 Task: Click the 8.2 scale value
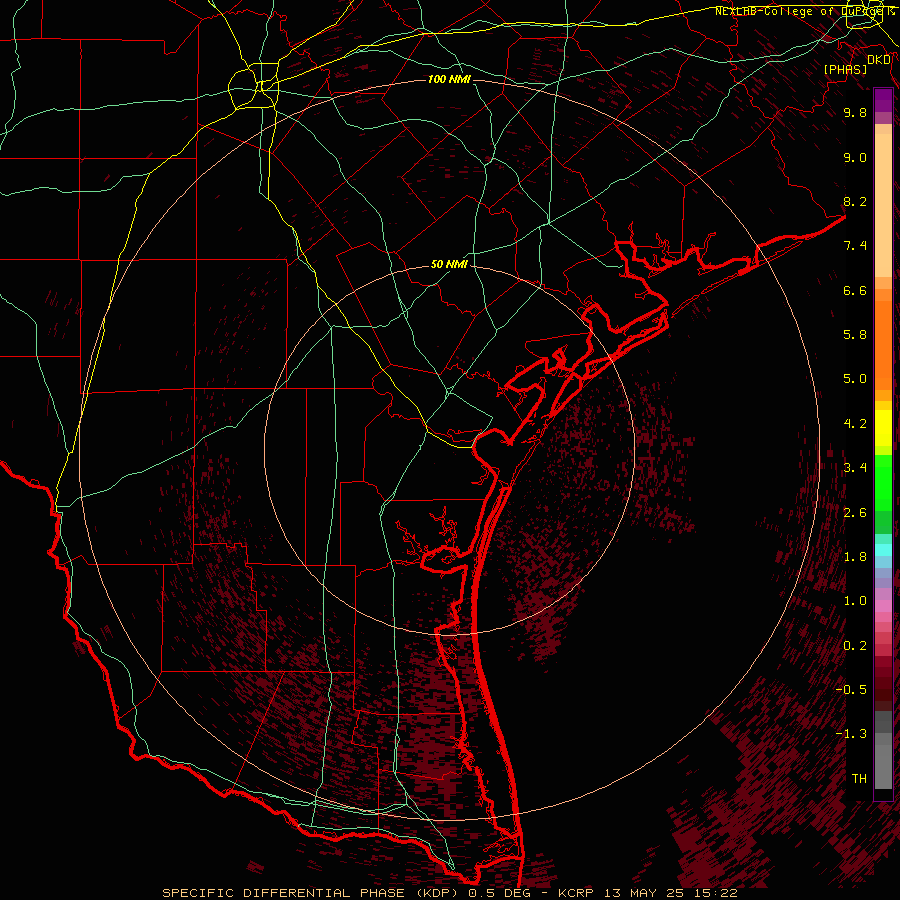click(855, 201)
